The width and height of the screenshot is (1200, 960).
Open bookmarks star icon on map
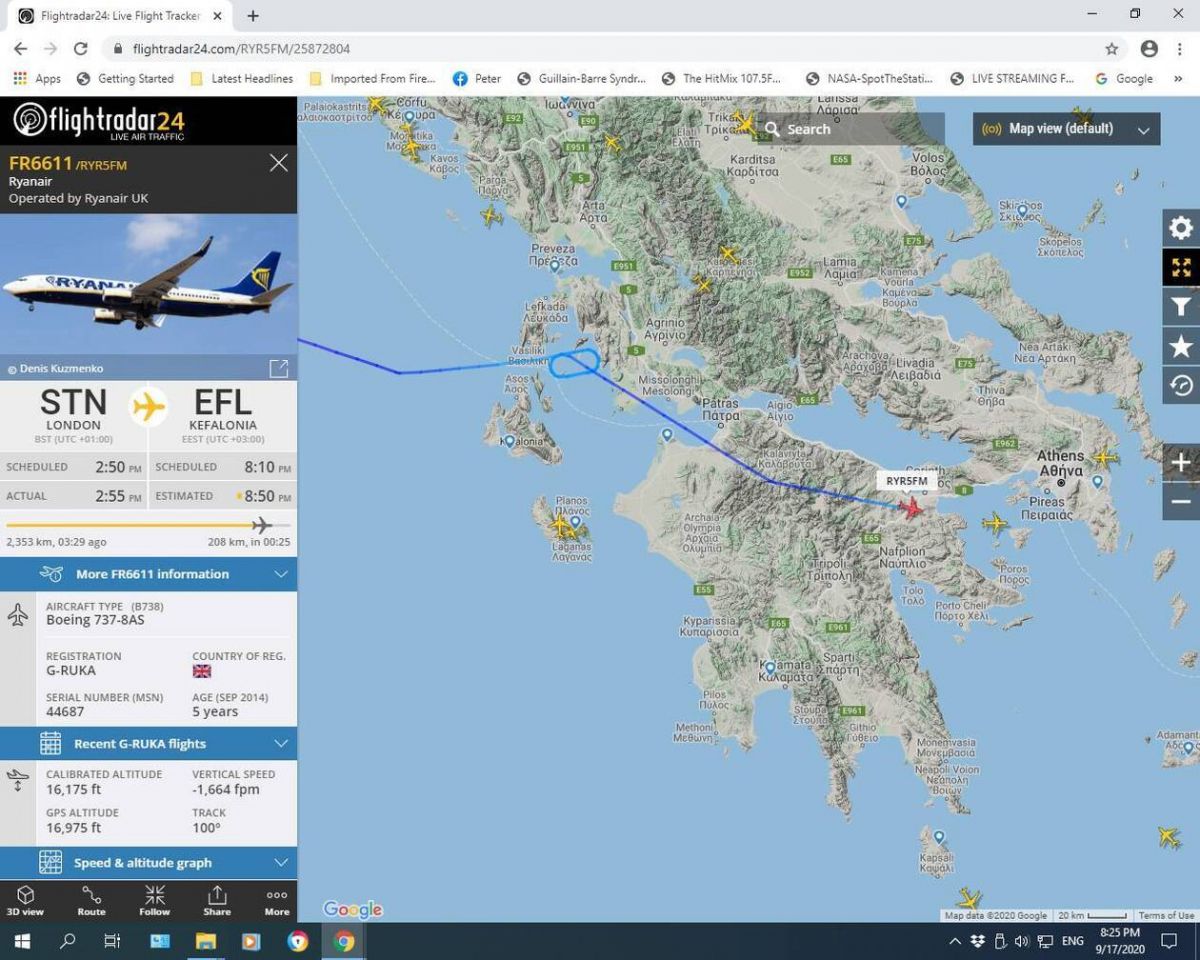[1181, 346]
